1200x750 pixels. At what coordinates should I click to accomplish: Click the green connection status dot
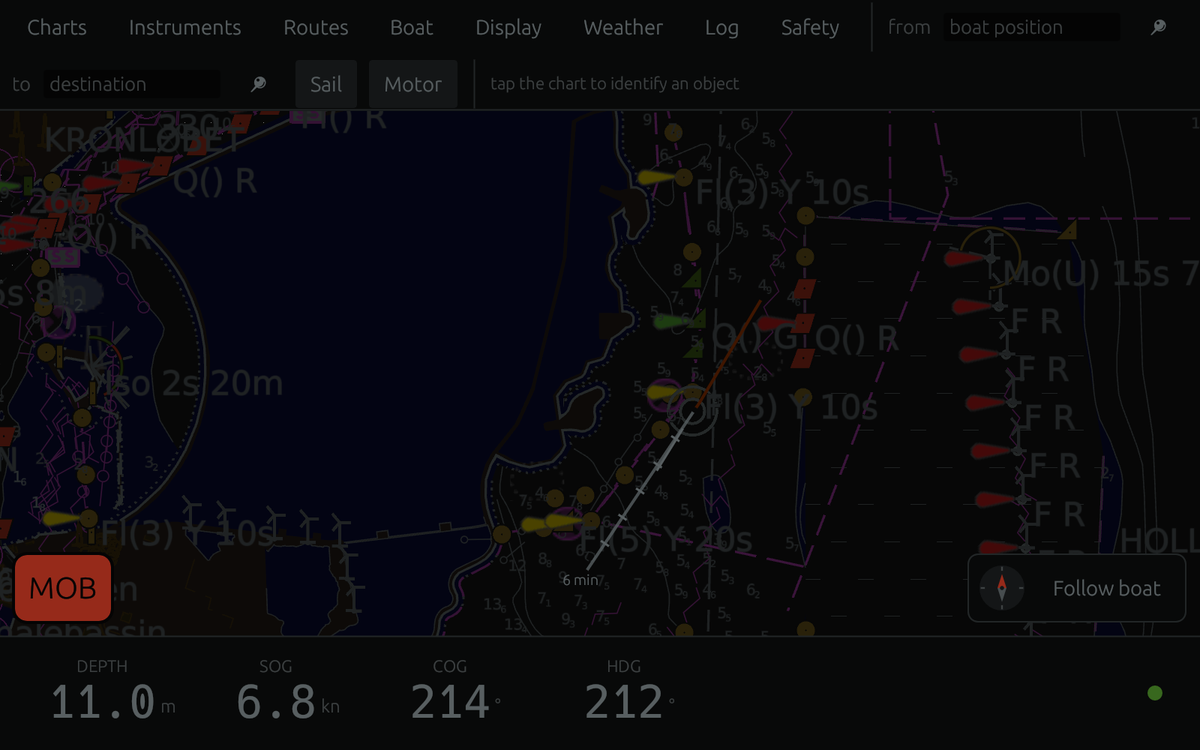click(1155, 693)
